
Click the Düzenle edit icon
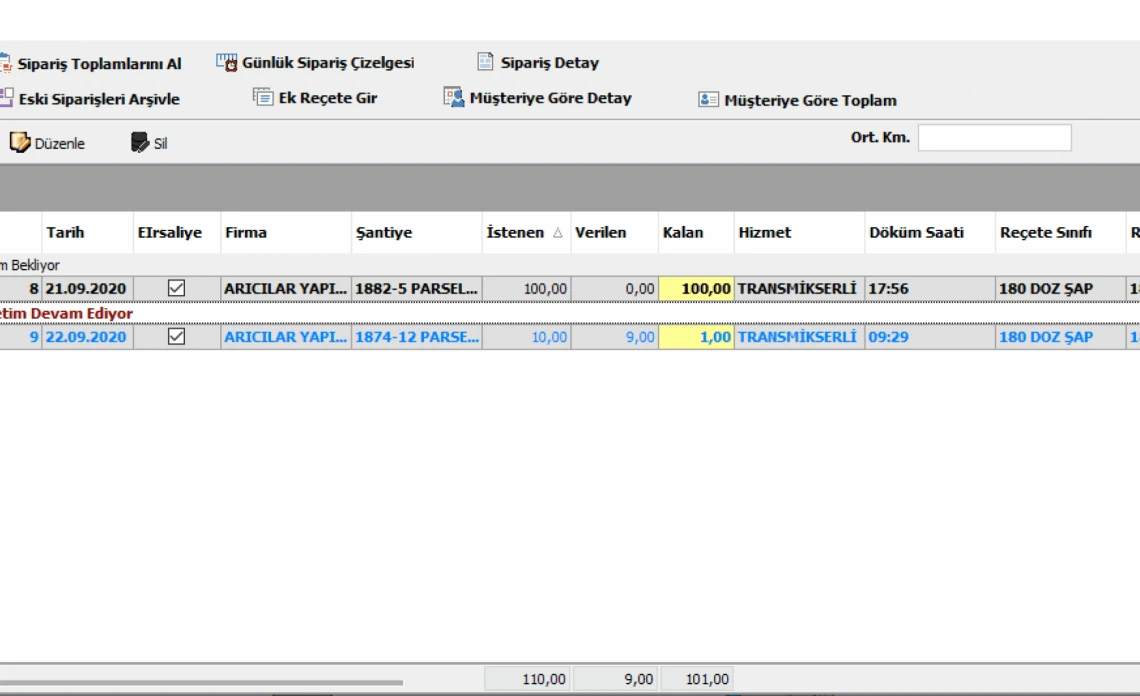(x=20, y=143)
